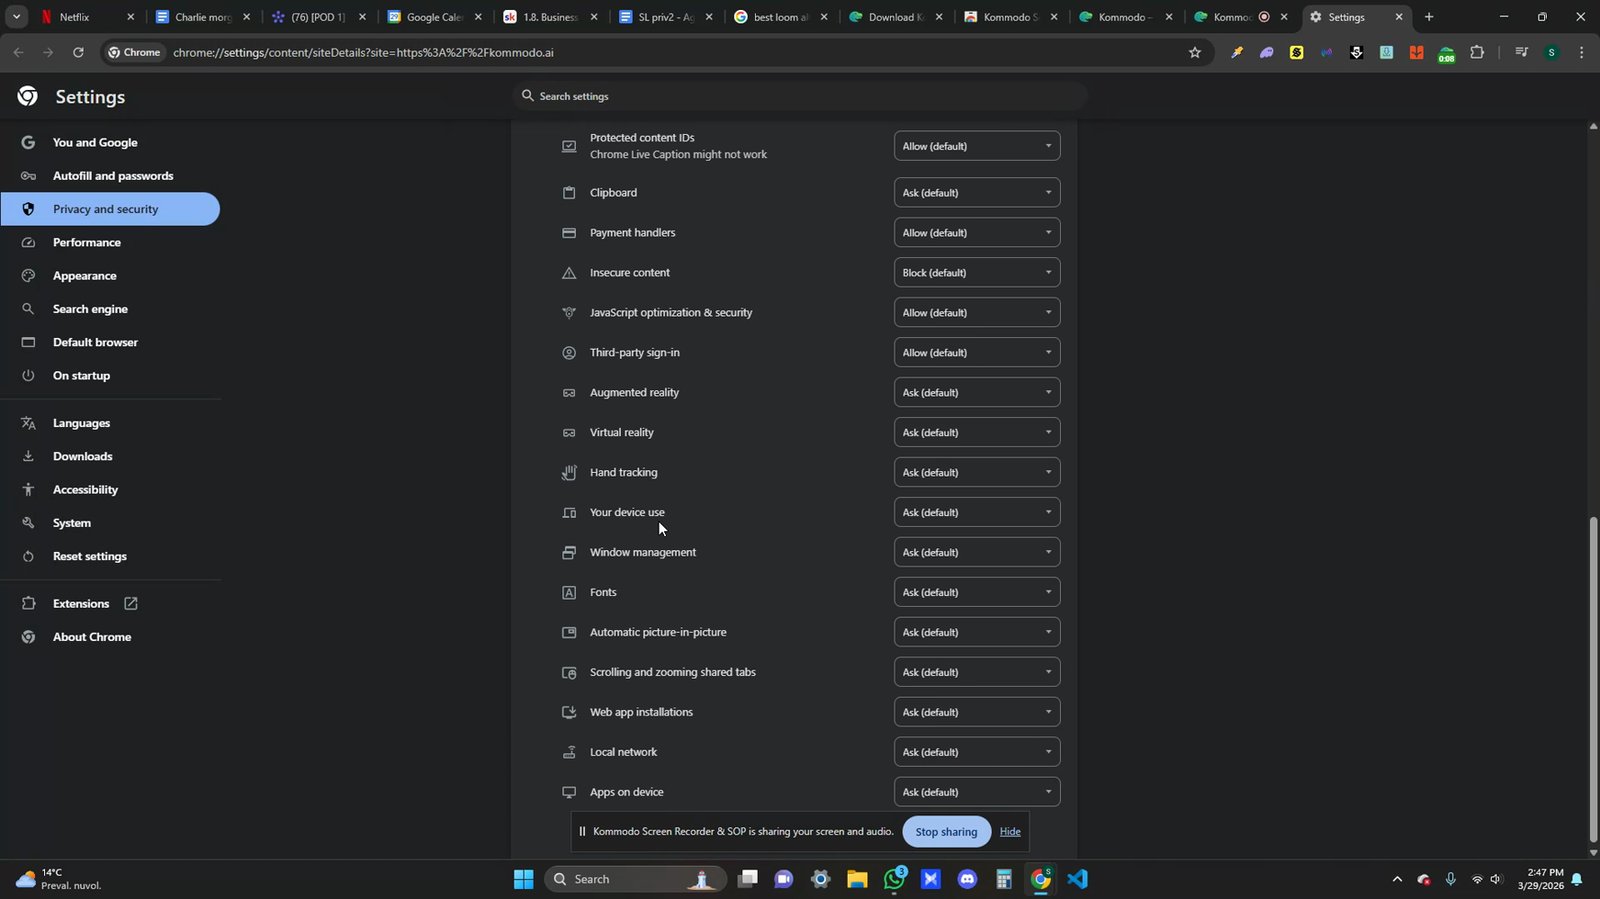The width and height of the screenshot is (1600, 899).
Task: Open the Clipboard permission dropdown
Action: 977,193
